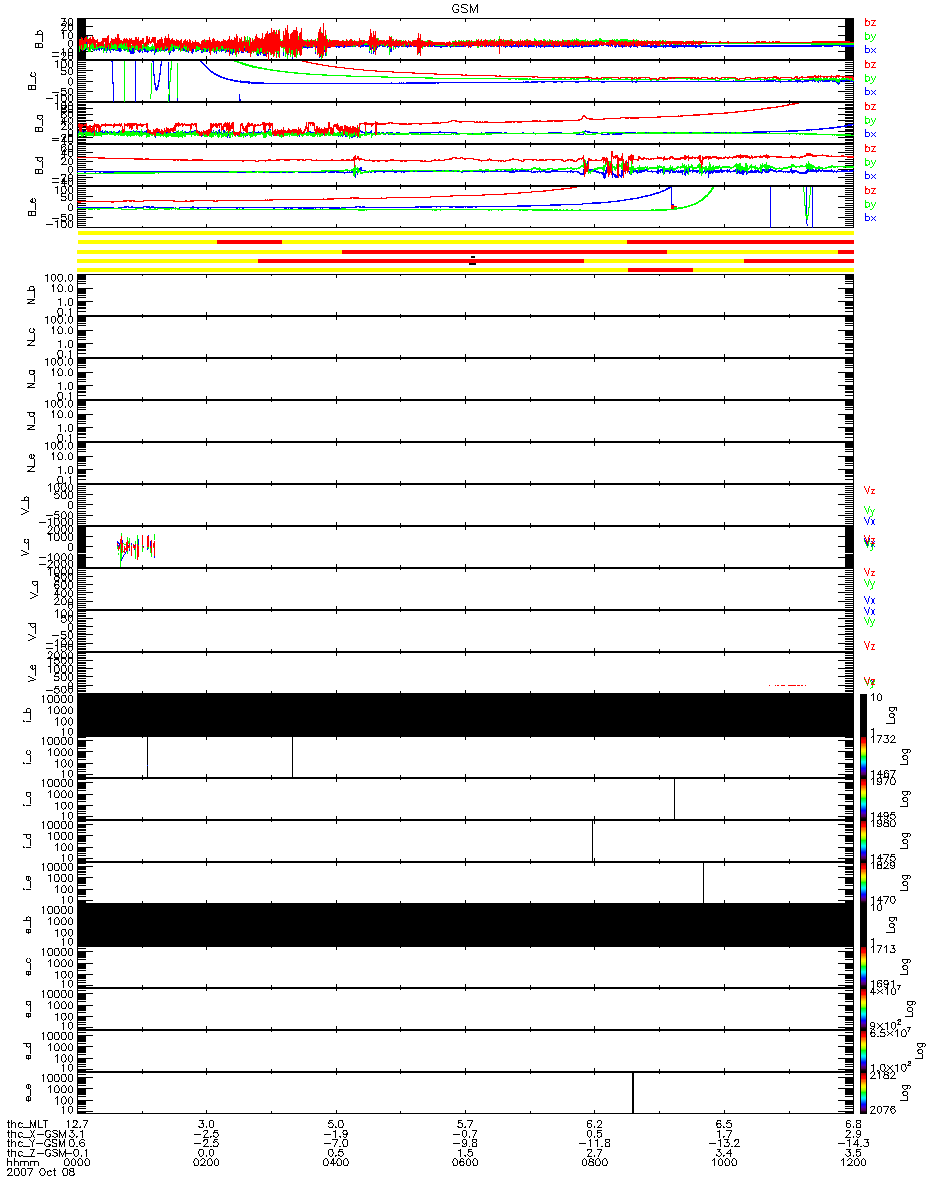This screenshot has width=930, height=1200.
Task: Click the i_b spectrogram axis label
Action: (x=29, y=715)
